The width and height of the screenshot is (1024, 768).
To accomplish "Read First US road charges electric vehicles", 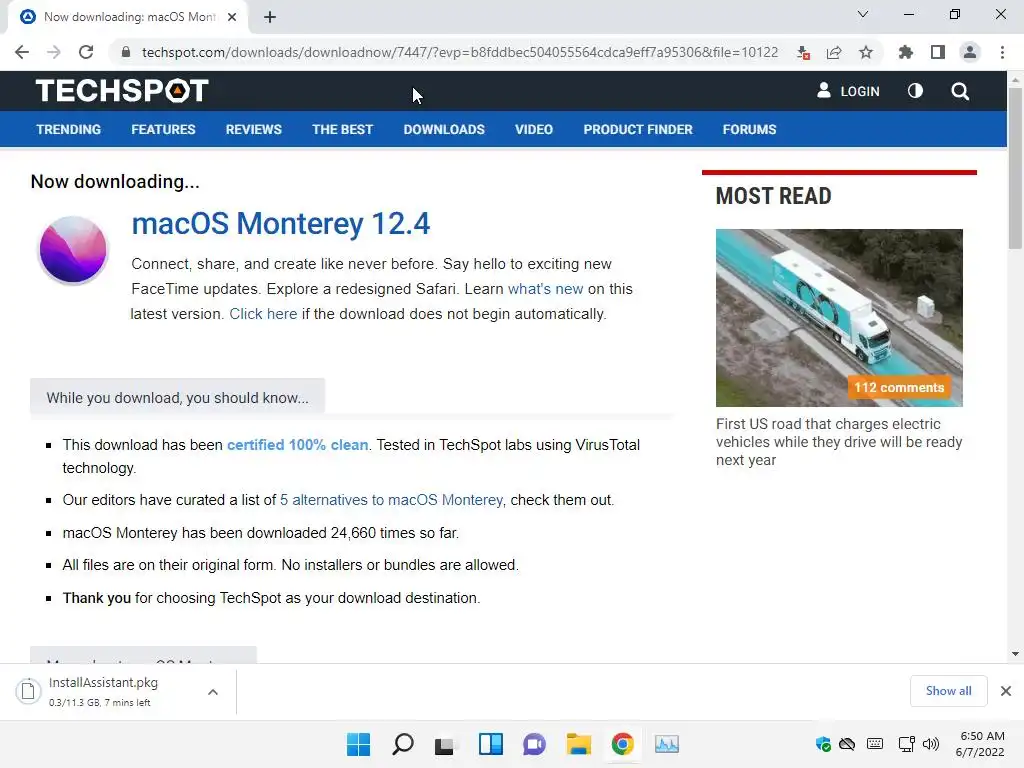I will pos(839,441).
